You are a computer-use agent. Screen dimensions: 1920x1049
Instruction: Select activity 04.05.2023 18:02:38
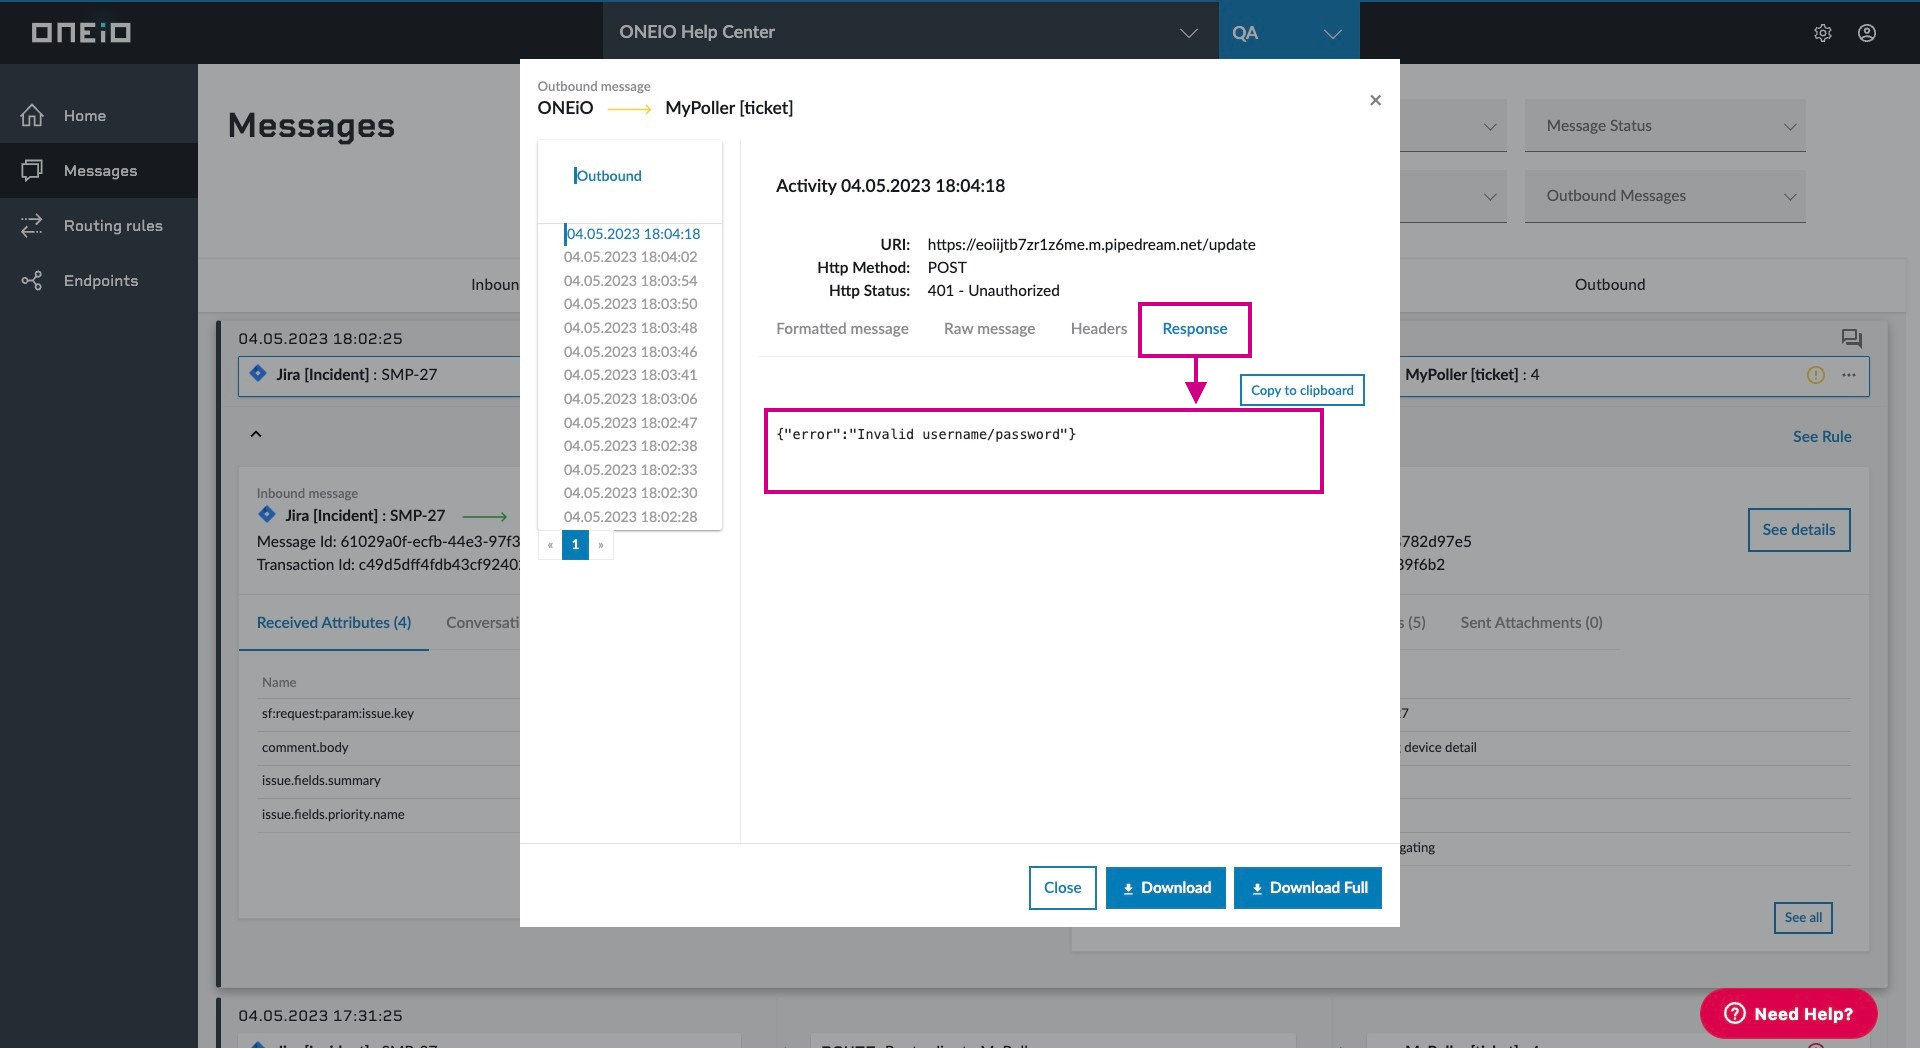(630, 446)
